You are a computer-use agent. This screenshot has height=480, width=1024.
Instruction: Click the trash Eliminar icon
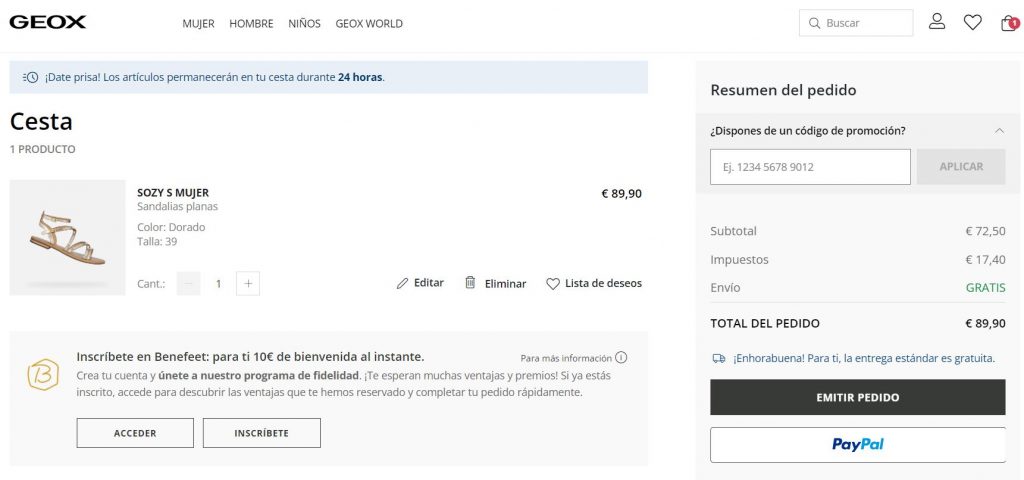(470, 283)
